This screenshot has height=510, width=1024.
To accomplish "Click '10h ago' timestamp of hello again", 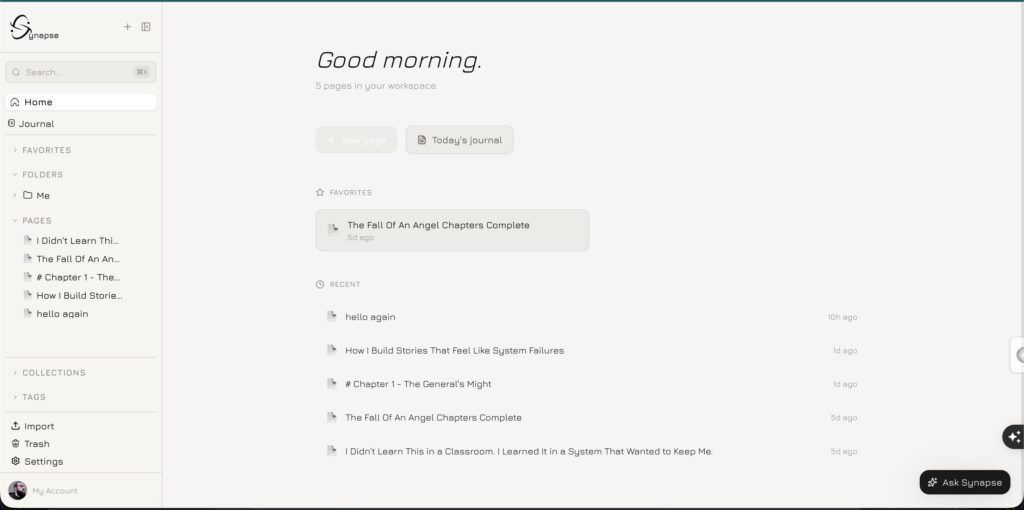I will tap(842, 317).
